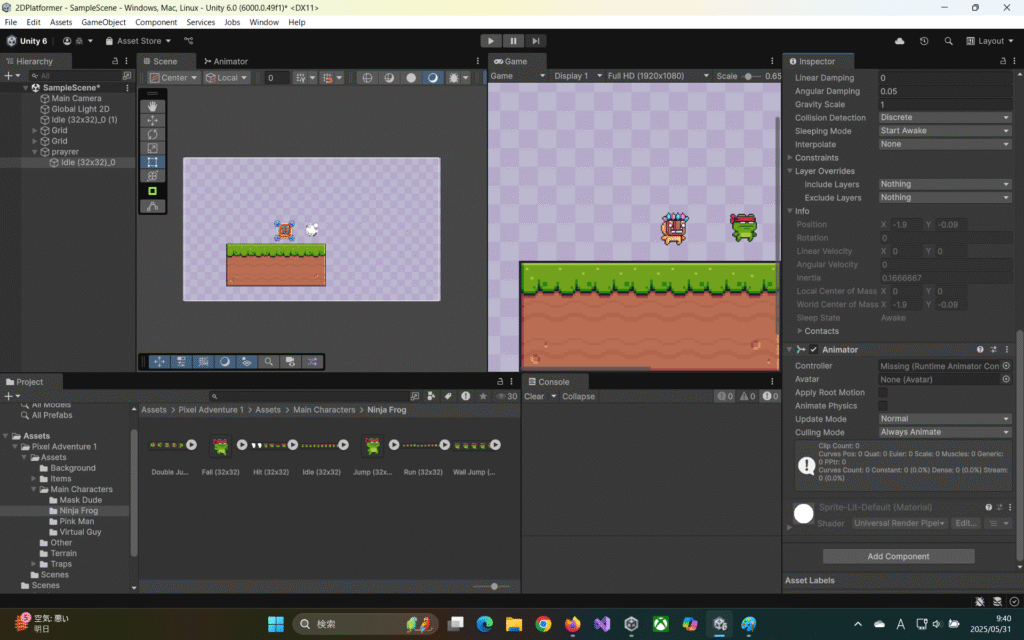Open the search magnifier beside Layout

948,40
